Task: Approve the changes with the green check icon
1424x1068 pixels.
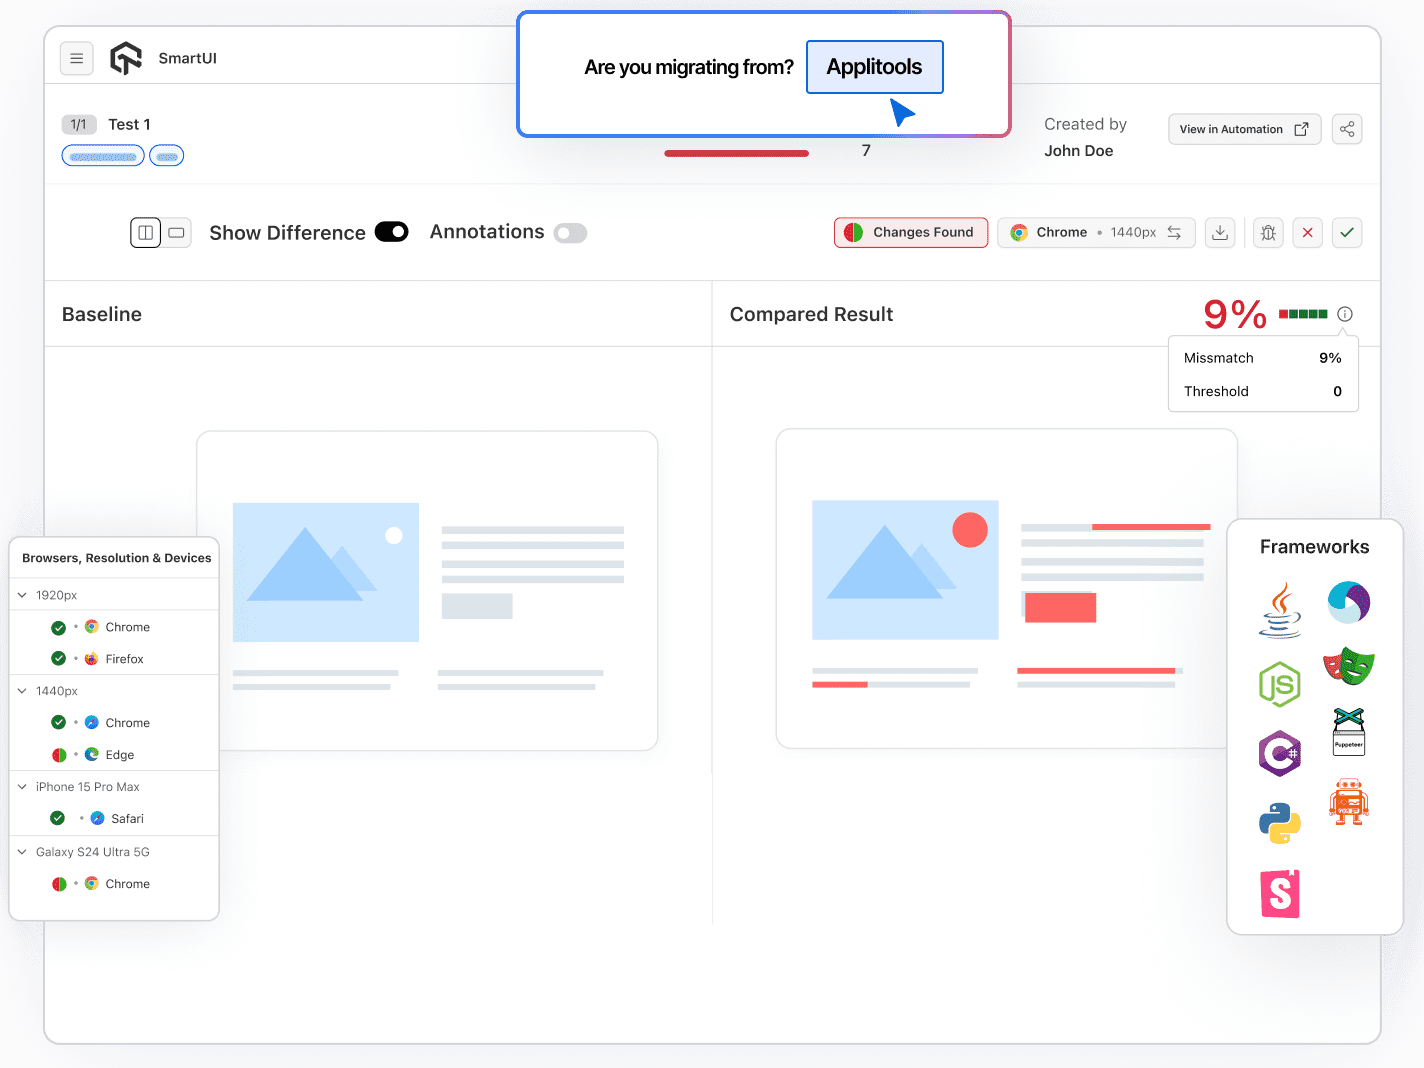Action: coord(1347,233)
